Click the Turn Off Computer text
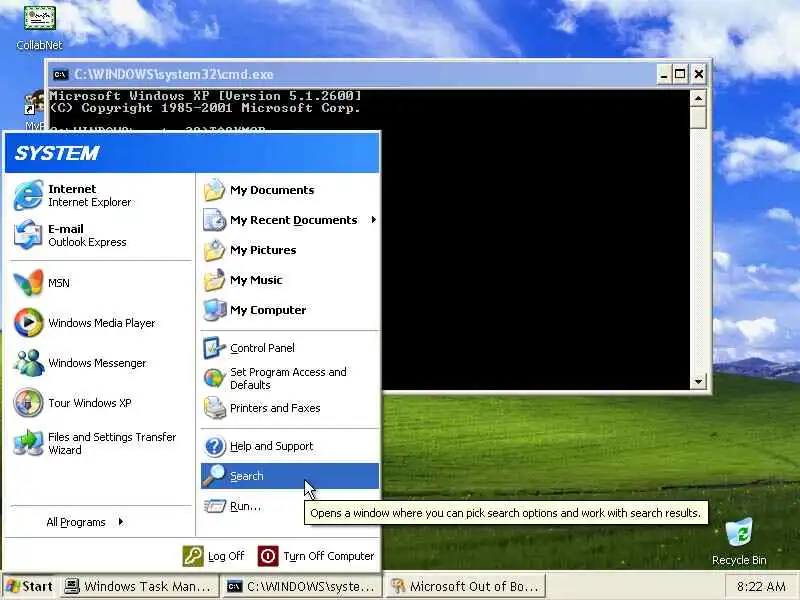Image resolution: width=800 pixels, height=600 pixels. tap(329, 556)
